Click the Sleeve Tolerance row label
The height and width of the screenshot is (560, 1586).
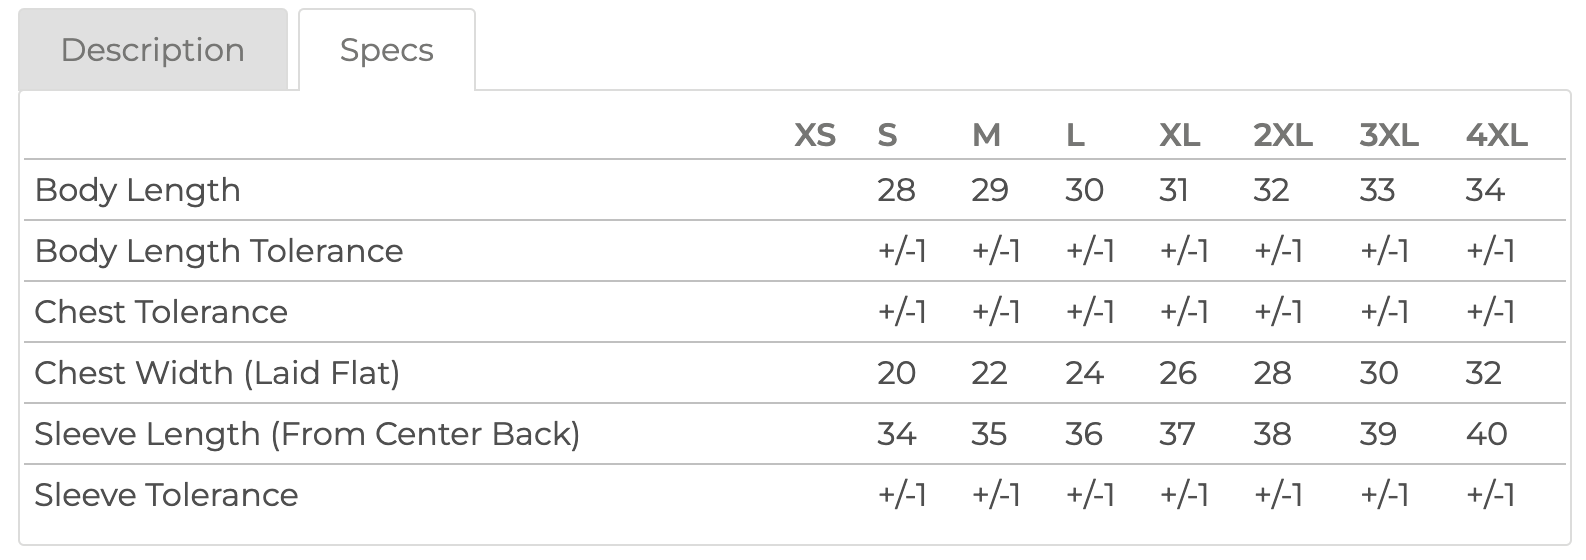[x=166, y=495]
